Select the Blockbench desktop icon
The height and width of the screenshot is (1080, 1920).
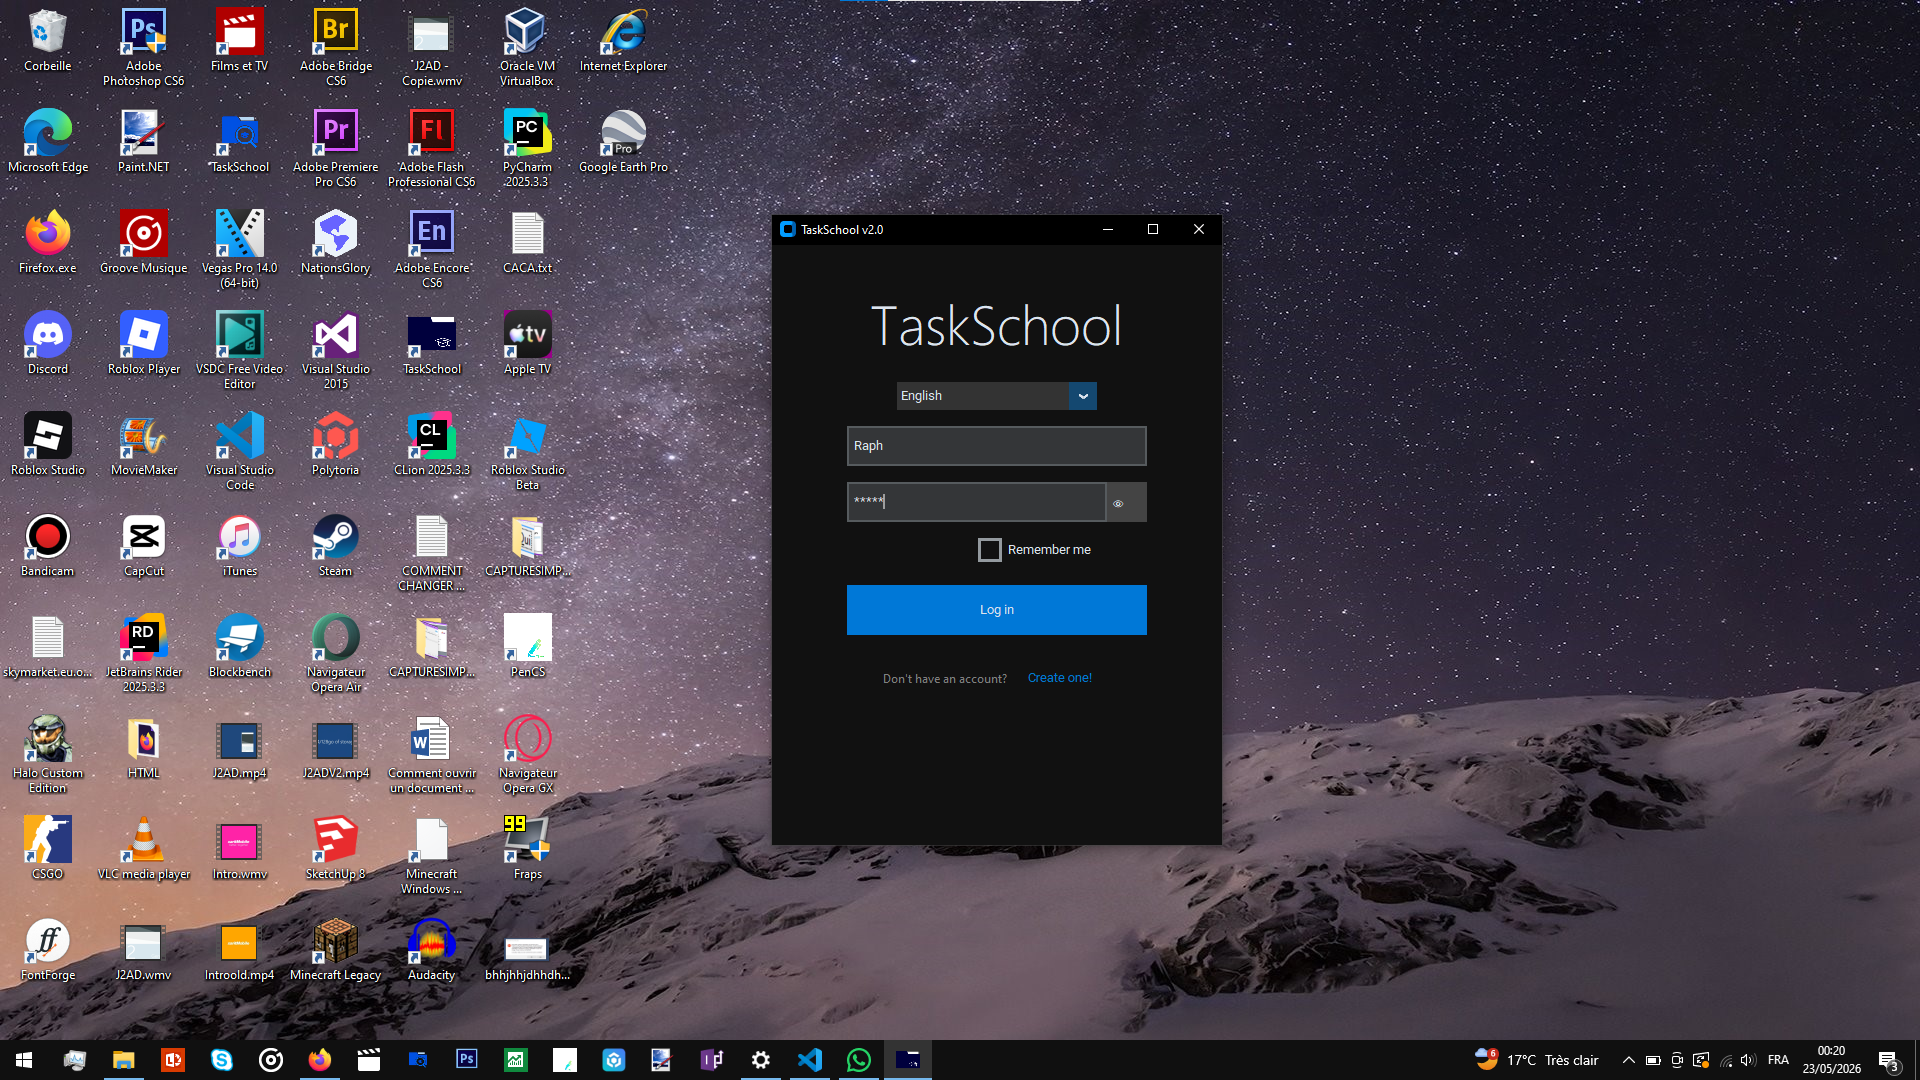point(240,647)
